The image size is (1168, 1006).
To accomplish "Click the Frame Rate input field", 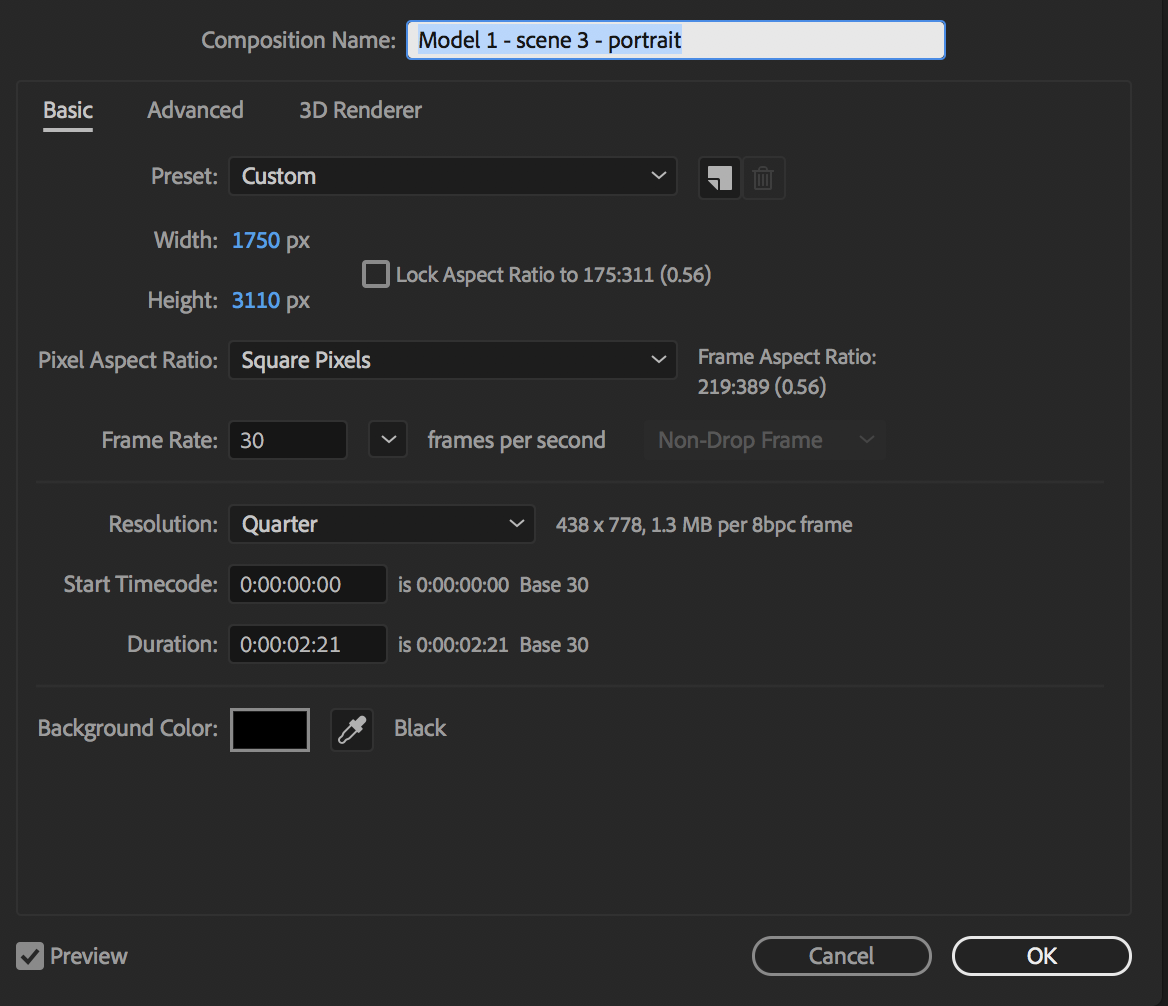I will 288,440.
